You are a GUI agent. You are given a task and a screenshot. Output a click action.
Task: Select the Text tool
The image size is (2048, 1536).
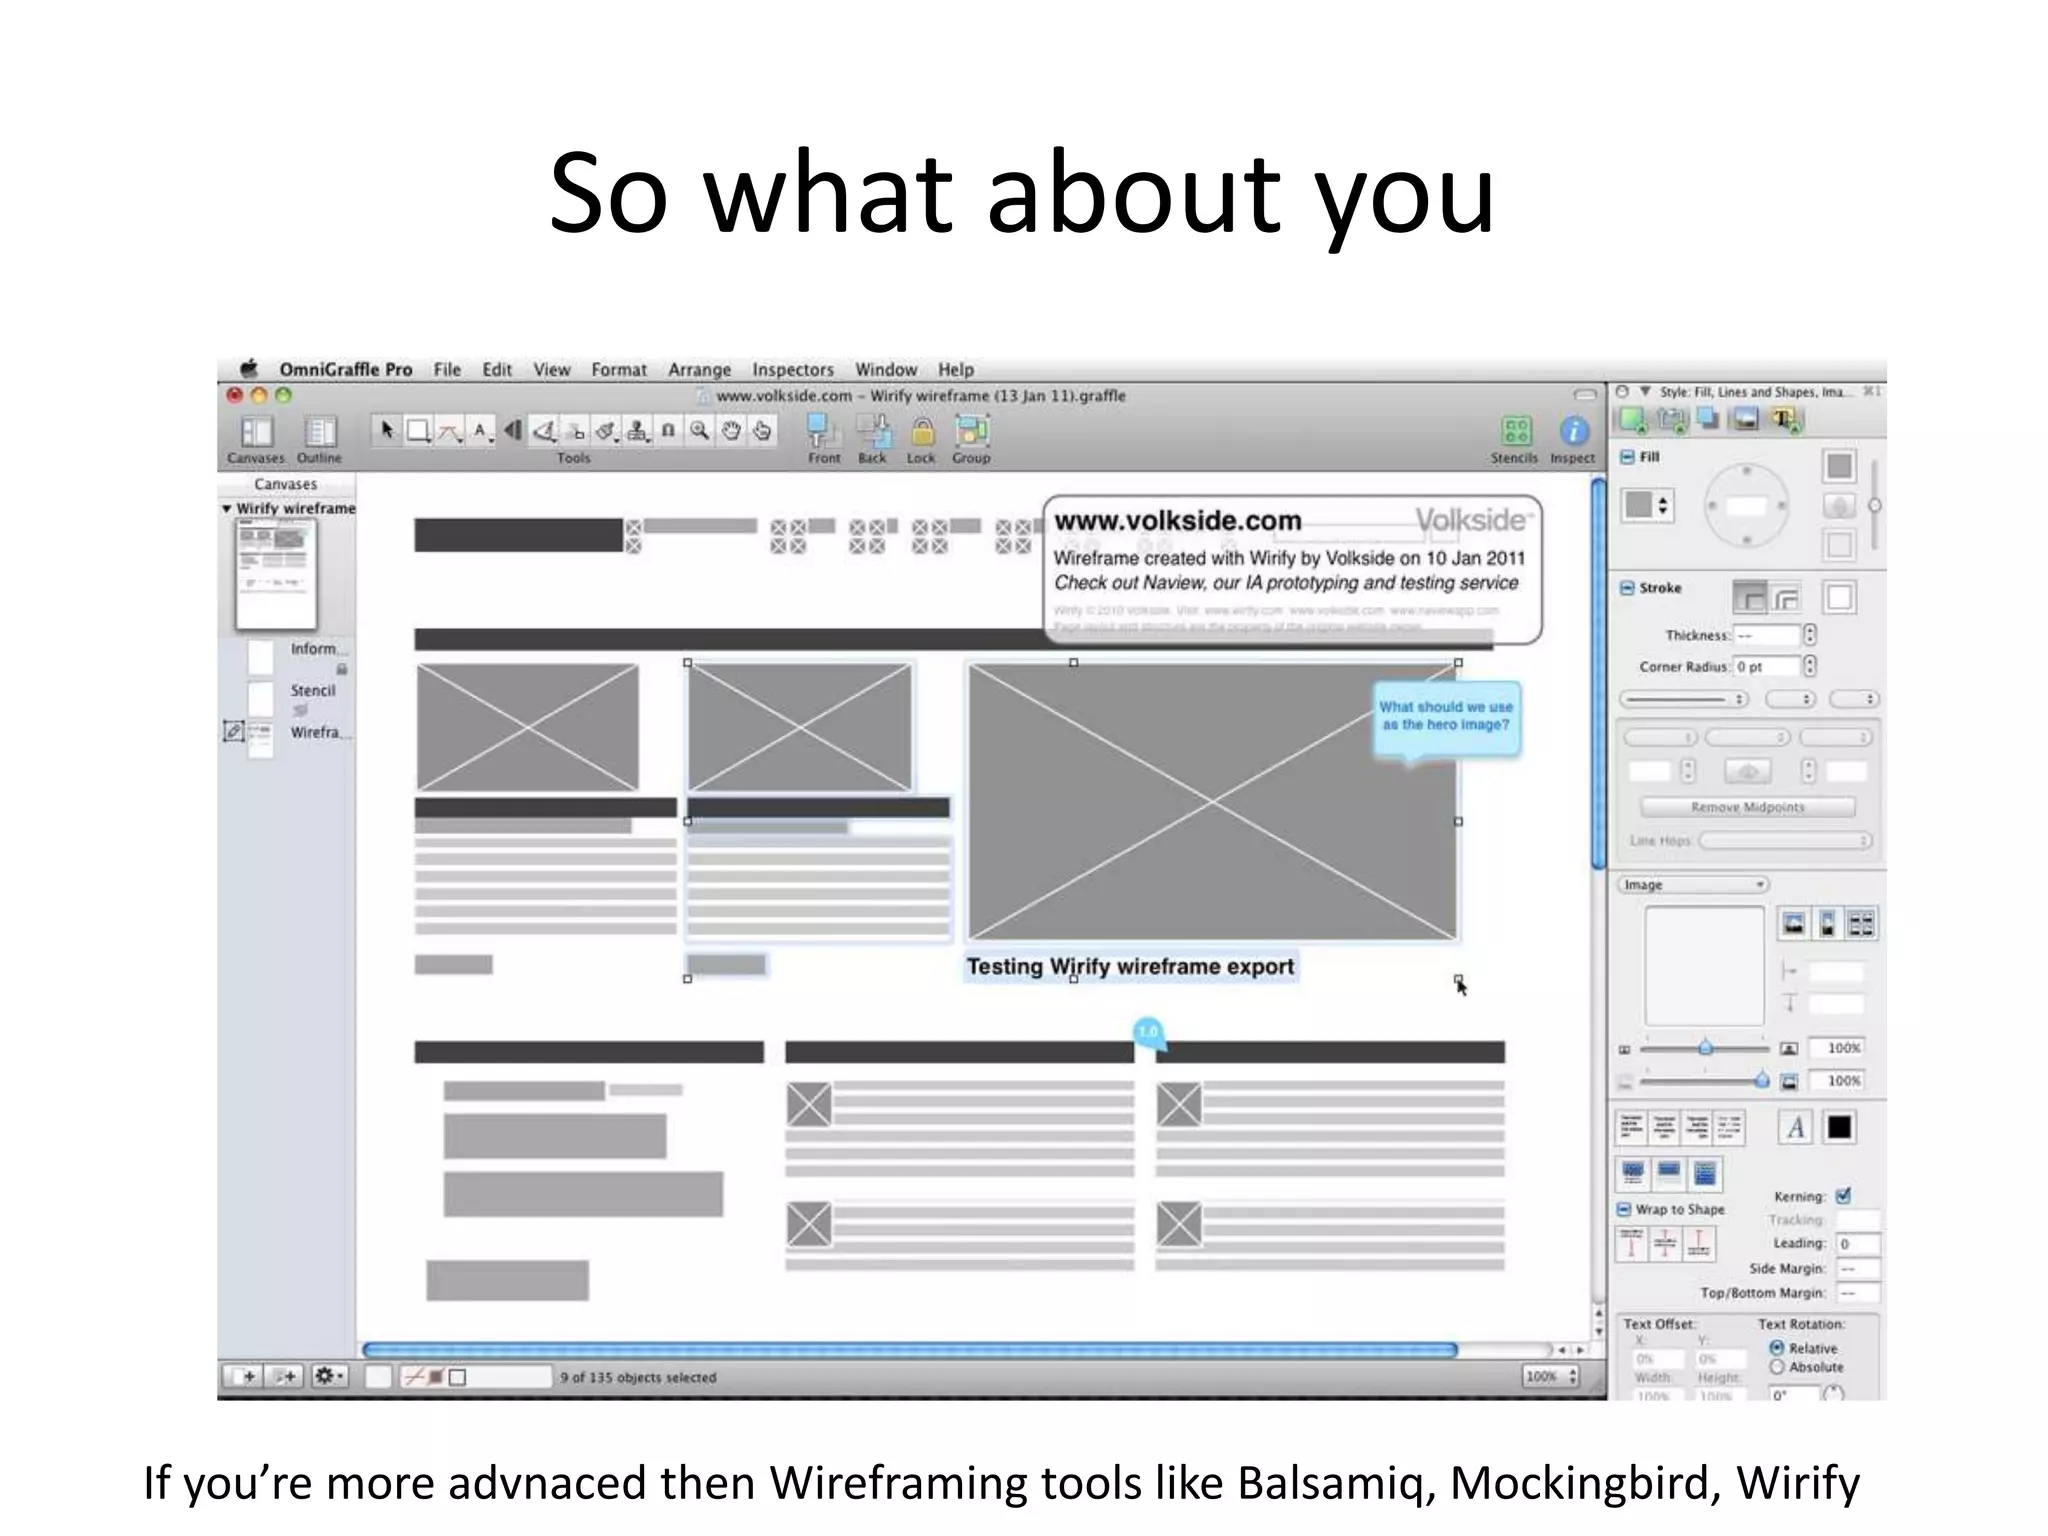[x=481, y=431]
